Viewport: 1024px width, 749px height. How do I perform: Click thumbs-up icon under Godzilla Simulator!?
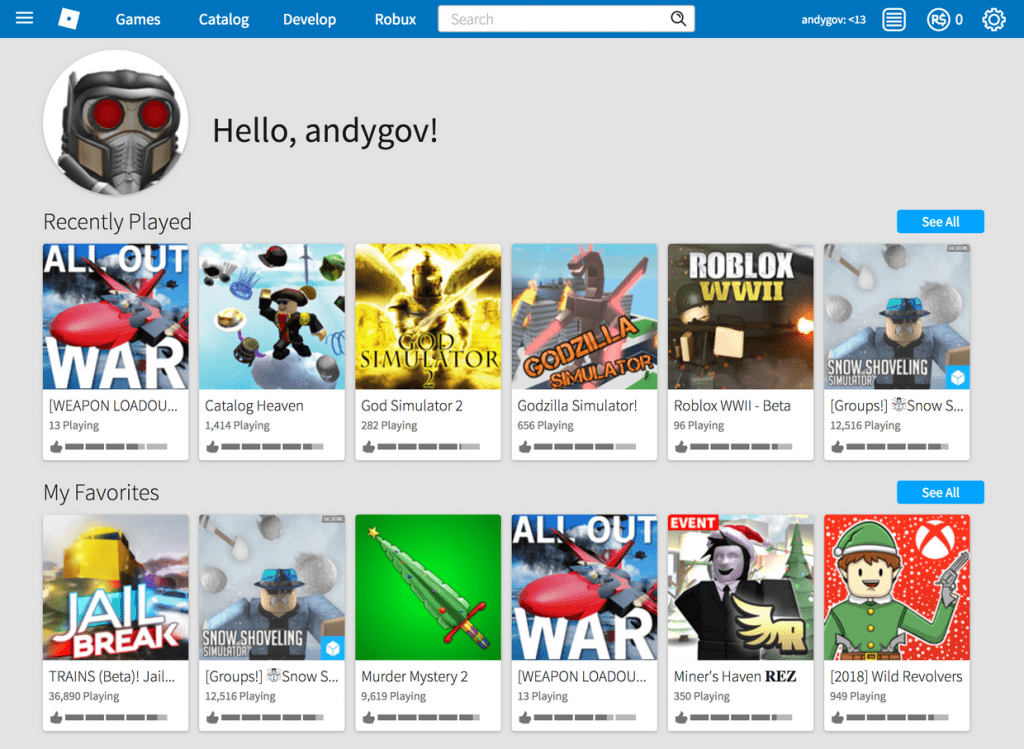[524, 447]
